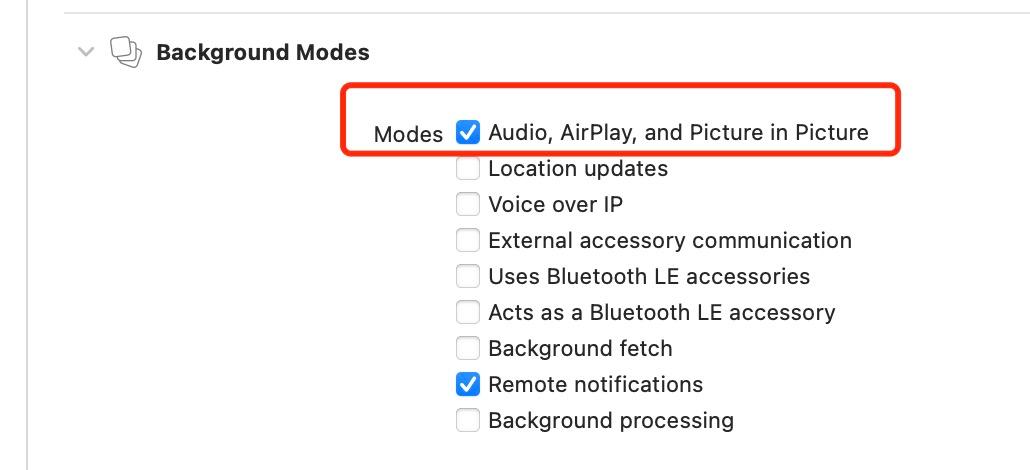This screenshot has width=1030, height=470.
Task: Click the 'Location updates' label text
Action: coord(578,168)
